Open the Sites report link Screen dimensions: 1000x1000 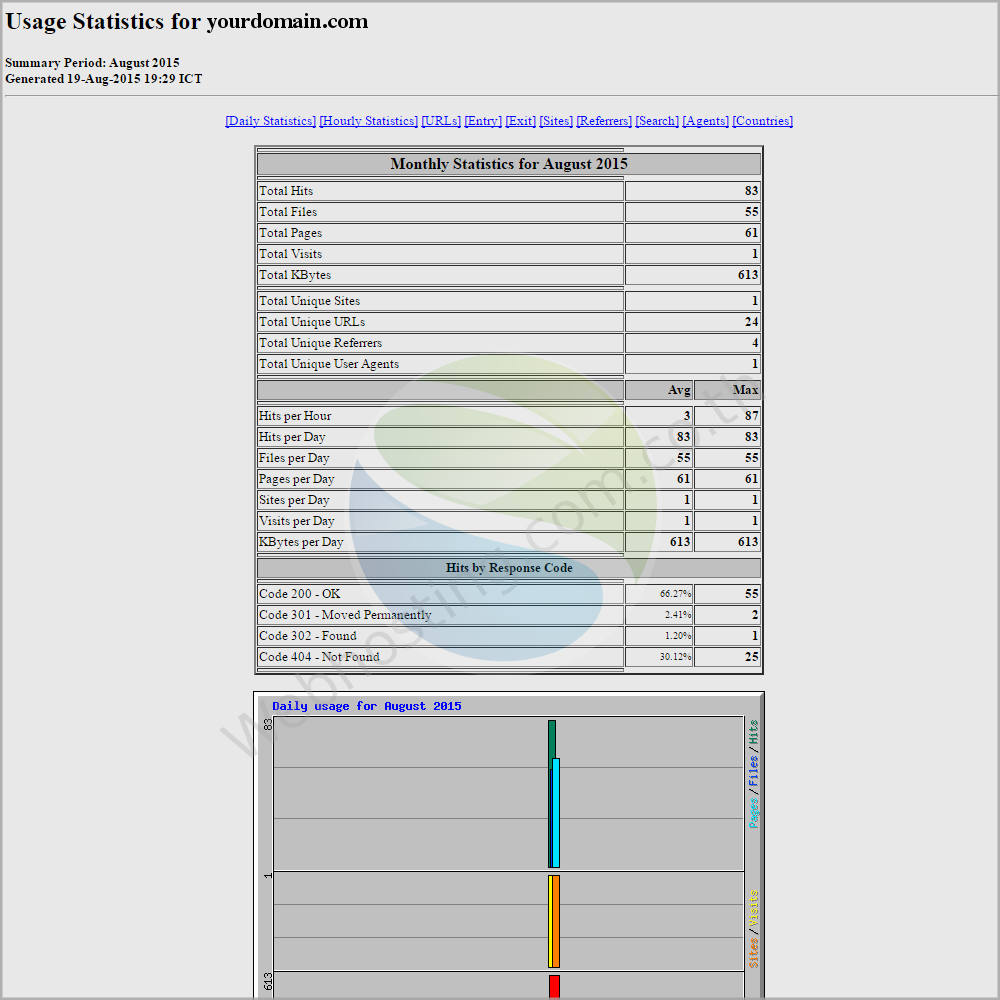[x=556, y=121]
